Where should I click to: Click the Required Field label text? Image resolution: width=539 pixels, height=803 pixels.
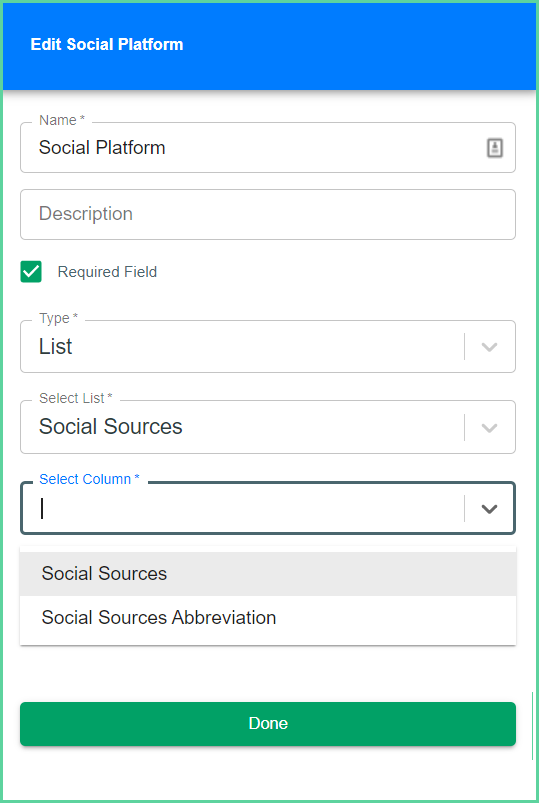coord(107,272)
